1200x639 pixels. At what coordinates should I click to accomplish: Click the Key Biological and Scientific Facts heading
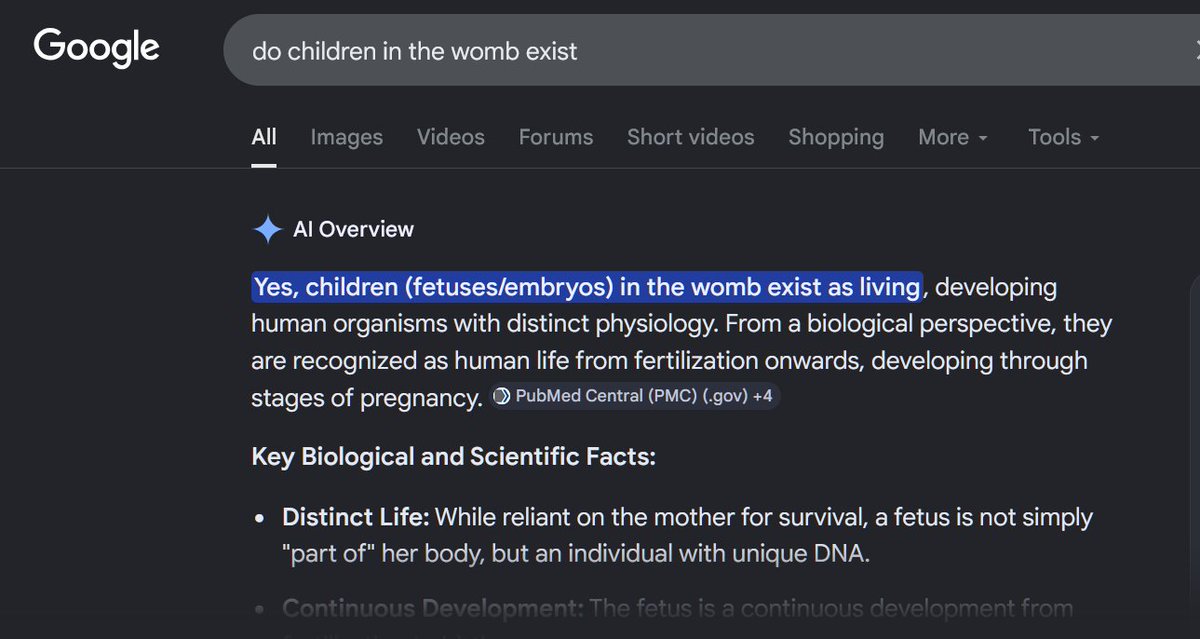coord(453,457)
